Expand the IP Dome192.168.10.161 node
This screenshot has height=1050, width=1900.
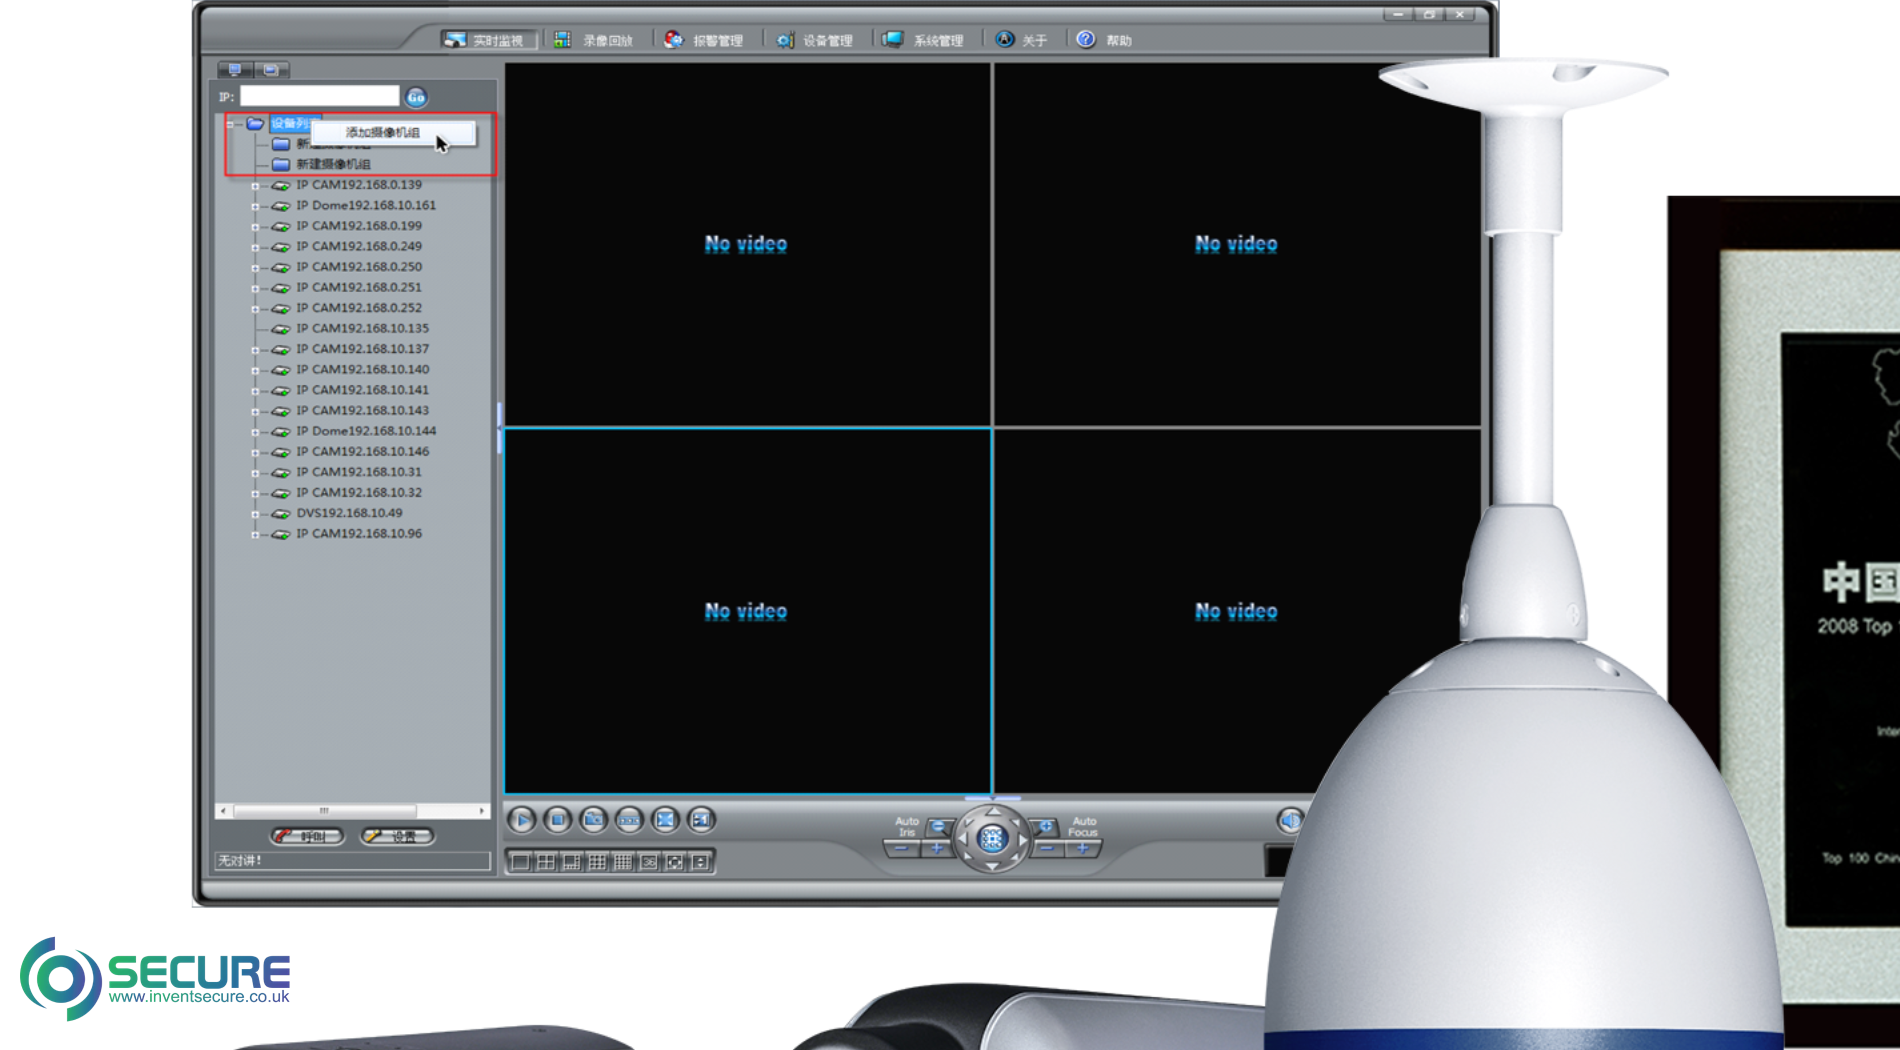click(255, 206)
